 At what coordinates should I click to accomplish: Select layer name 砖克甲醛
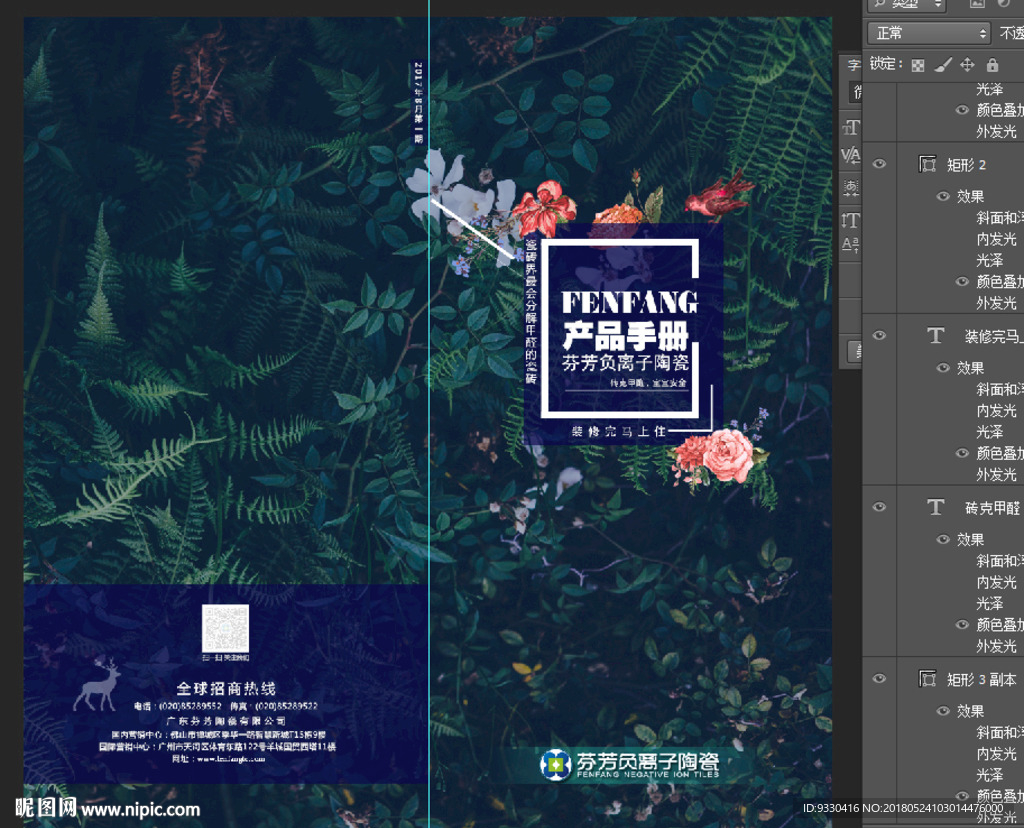(x=993, y=508)
